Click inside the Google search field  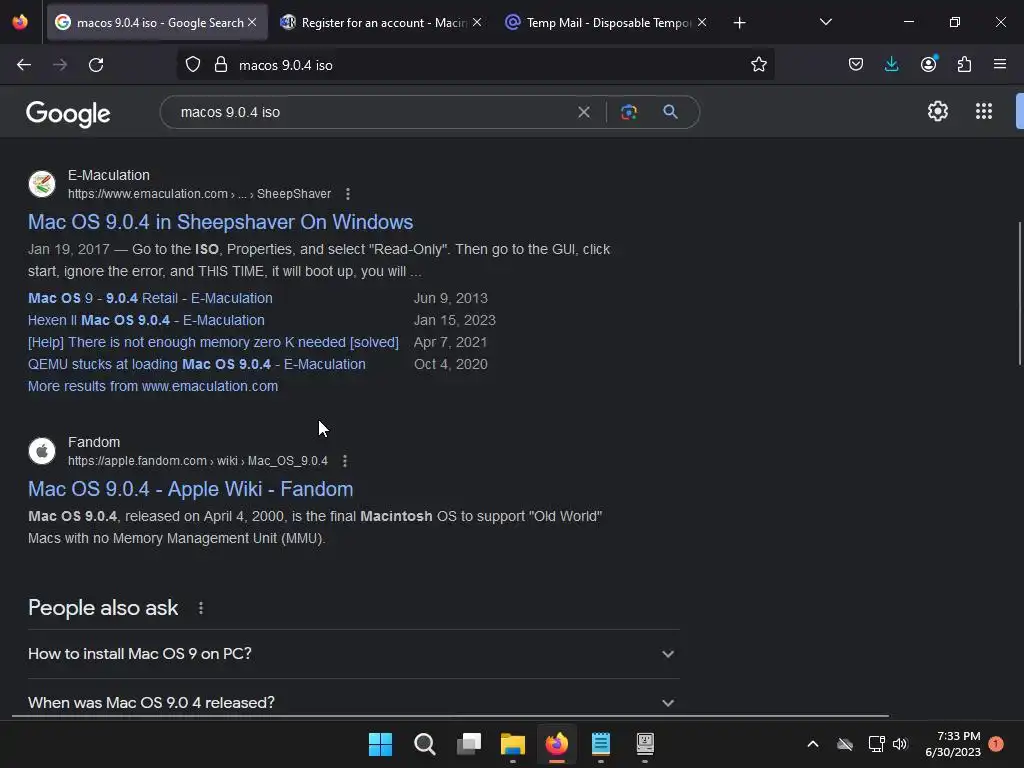click(x=372, y=112)
